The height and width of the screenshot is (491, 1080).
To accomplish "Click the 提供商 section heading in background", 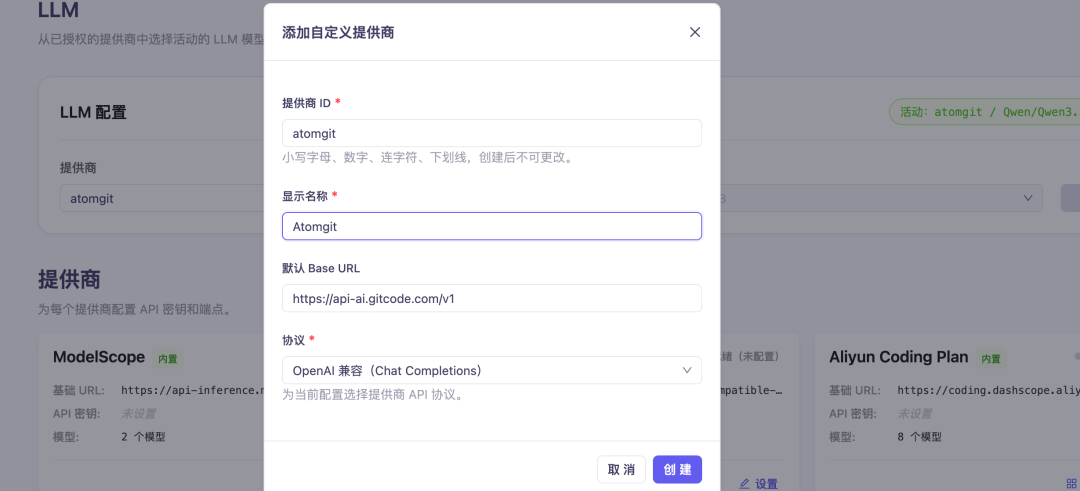I will tap(69, 280).
